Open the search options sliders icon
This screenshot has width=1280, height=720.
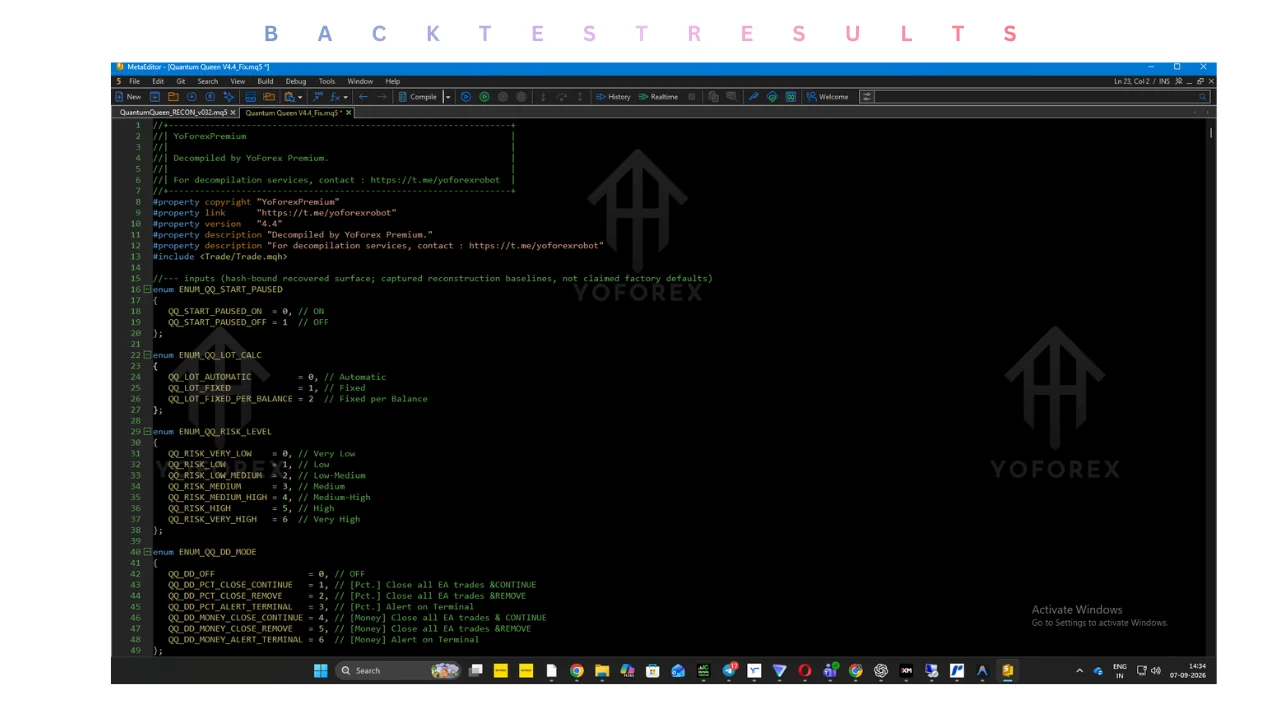[867, 97]
